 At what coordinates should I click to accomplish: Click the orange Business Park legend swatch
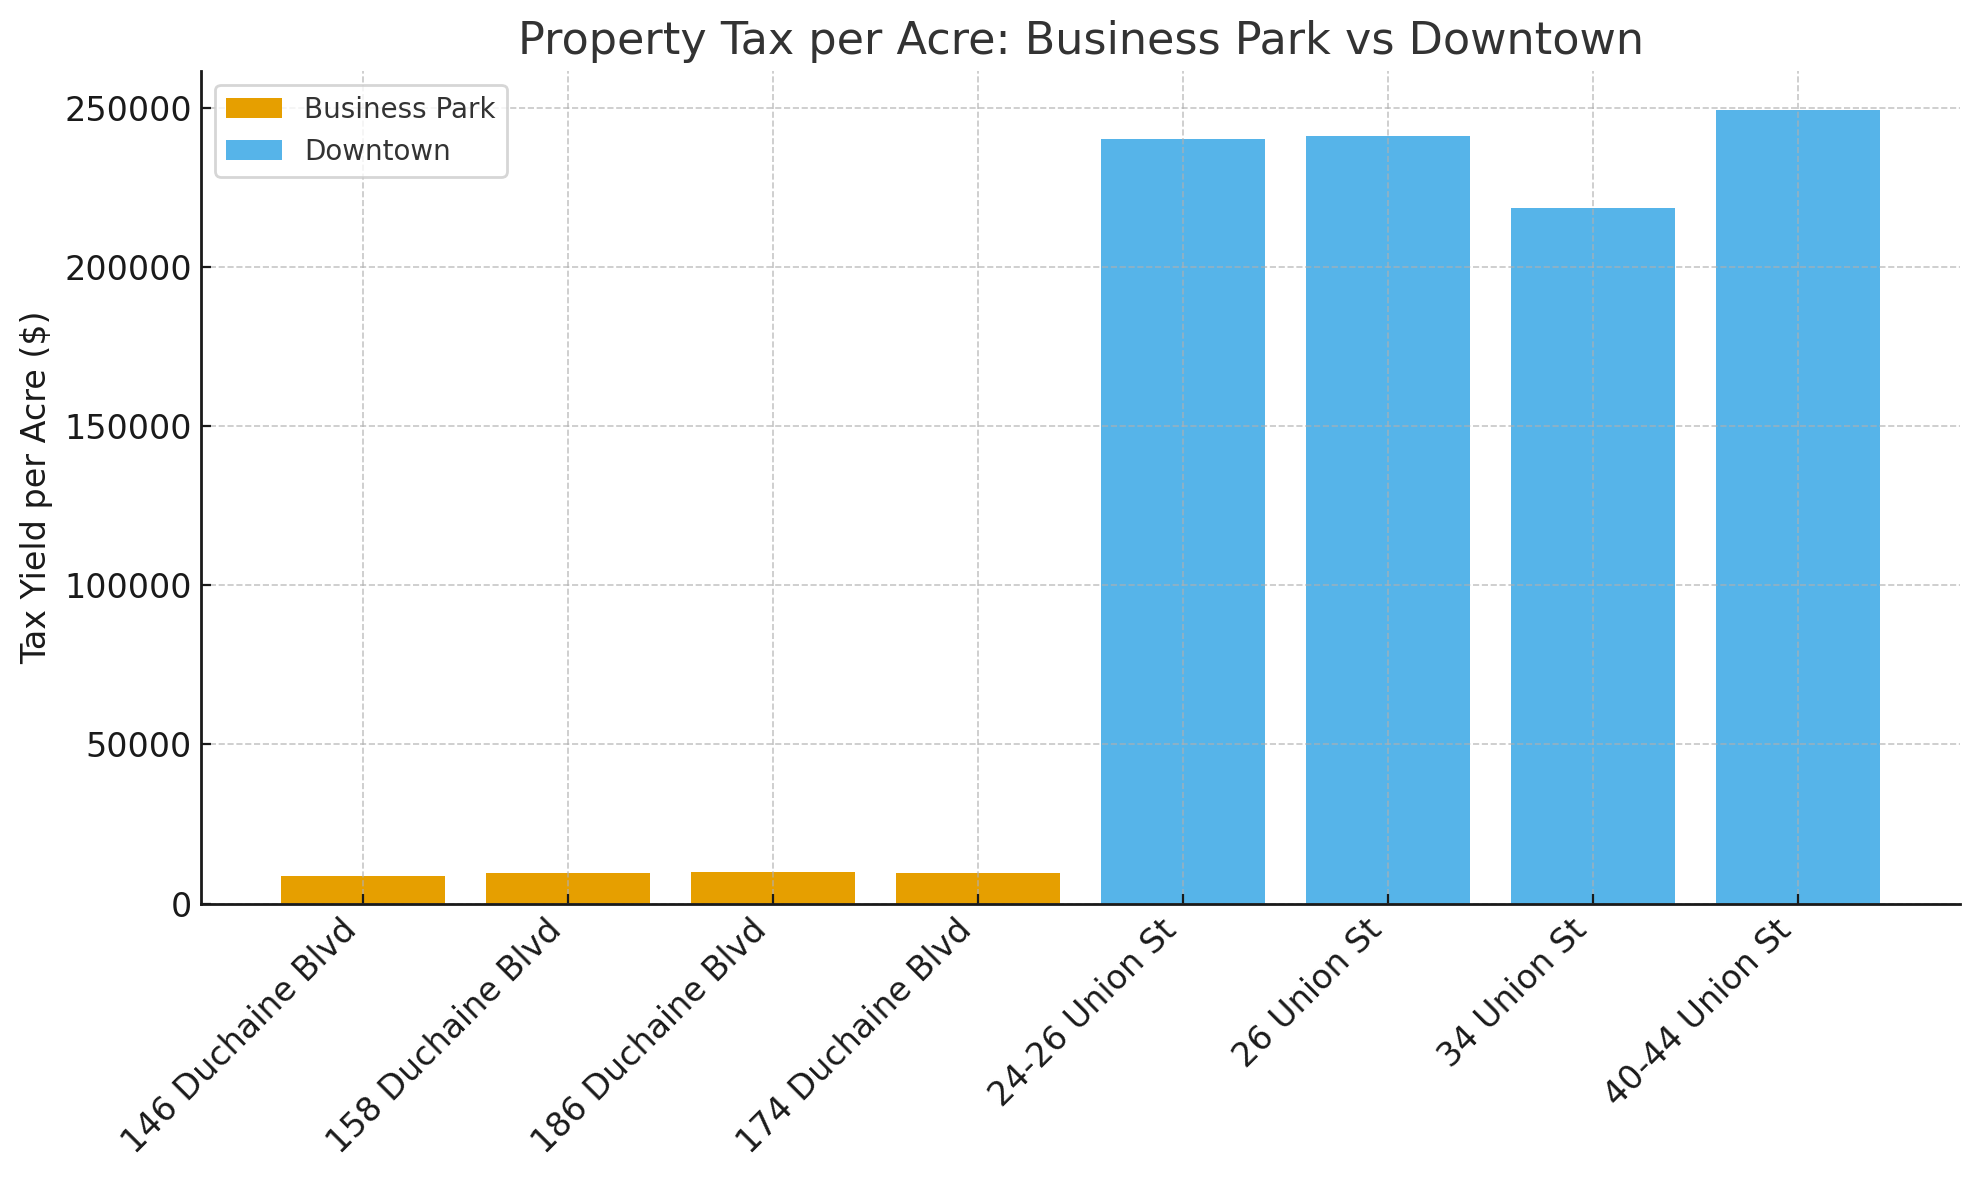(254, 108)
